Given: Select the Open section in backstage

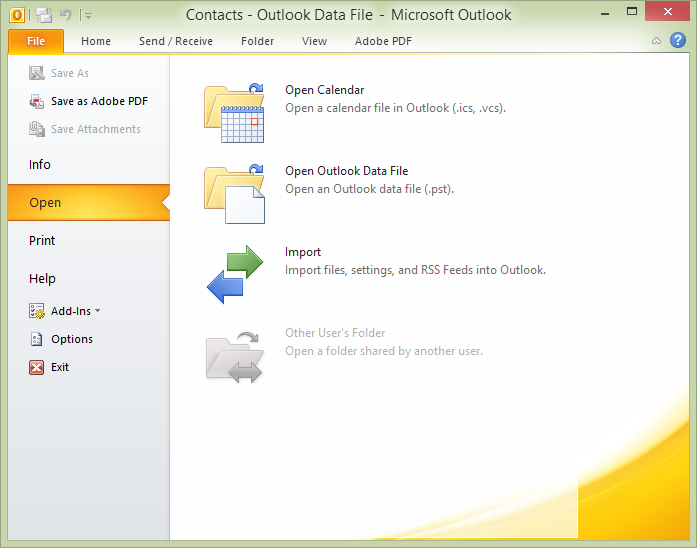Looking at the screenshot, I should (89, 203).
